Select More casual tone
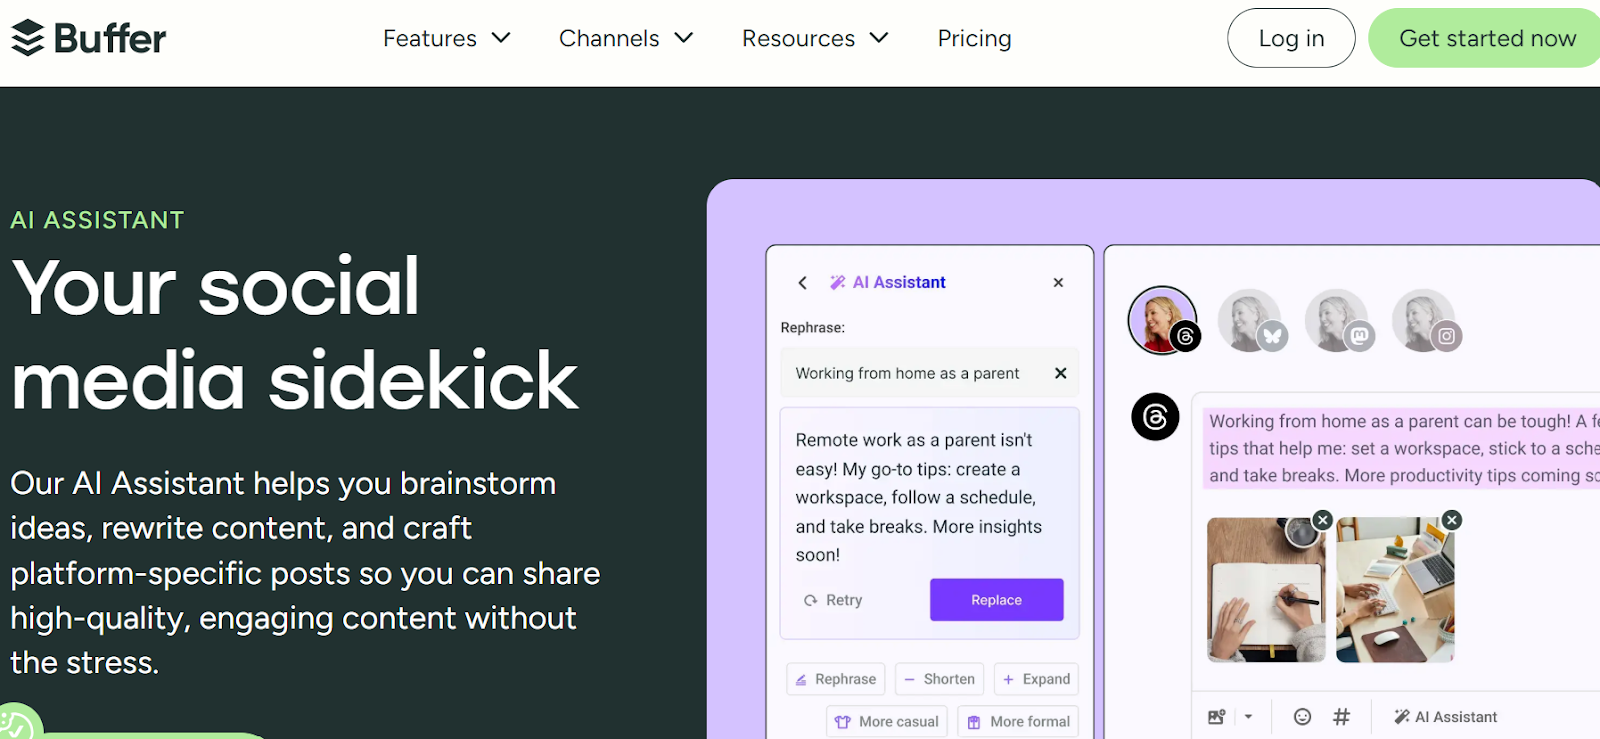The image size is (1600, 739). point(887,721)
